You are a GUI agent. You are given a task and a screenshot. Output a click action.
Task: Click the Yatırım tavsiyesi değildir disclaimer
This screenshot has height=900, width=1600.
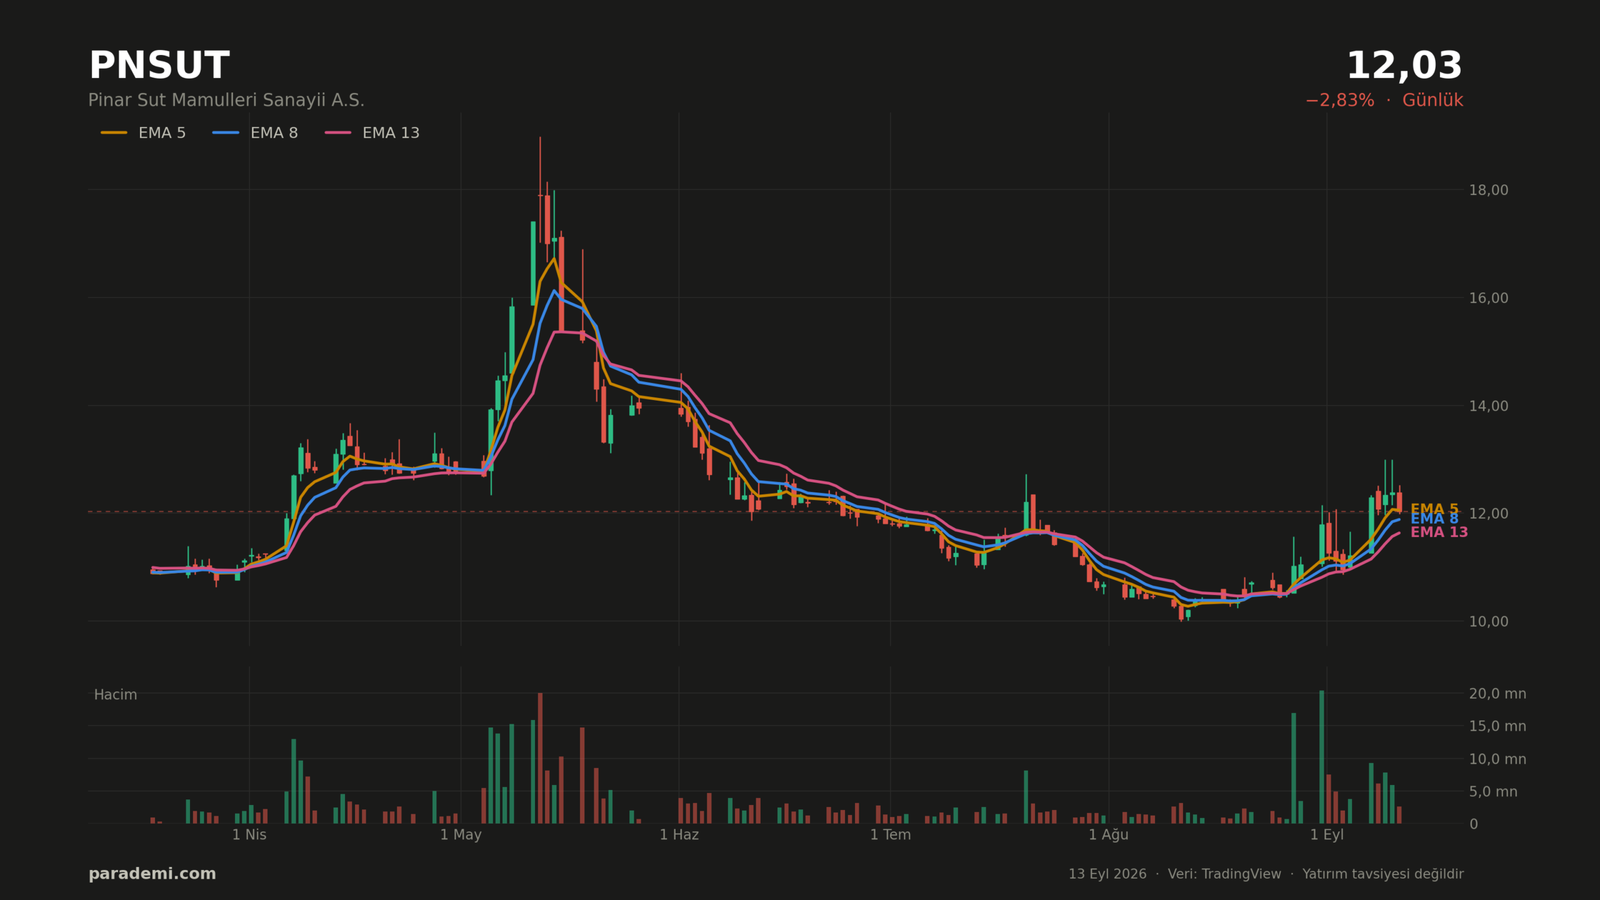coord(1383,875)
